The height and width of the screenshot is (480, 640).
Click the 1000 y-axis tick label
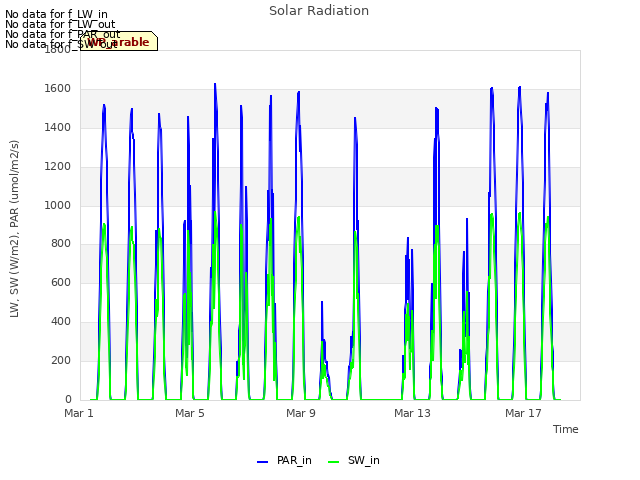58,205
